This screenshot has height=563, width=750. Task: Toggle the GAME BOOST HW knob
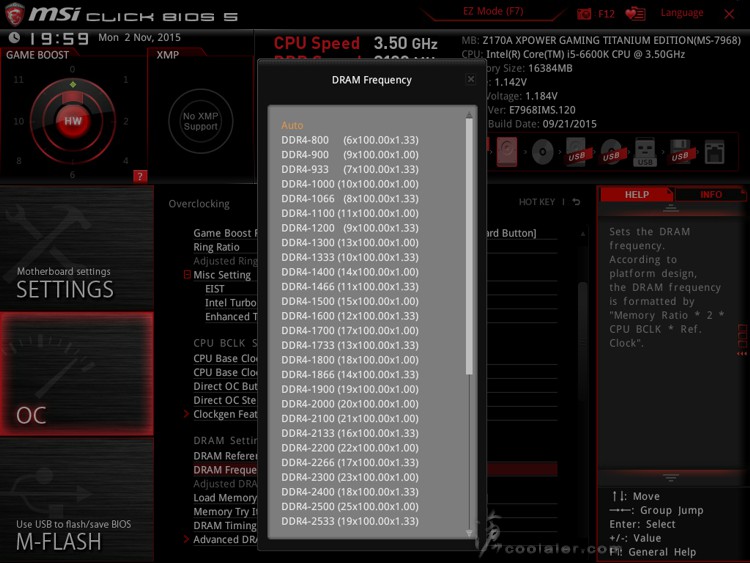click(73, 121)
